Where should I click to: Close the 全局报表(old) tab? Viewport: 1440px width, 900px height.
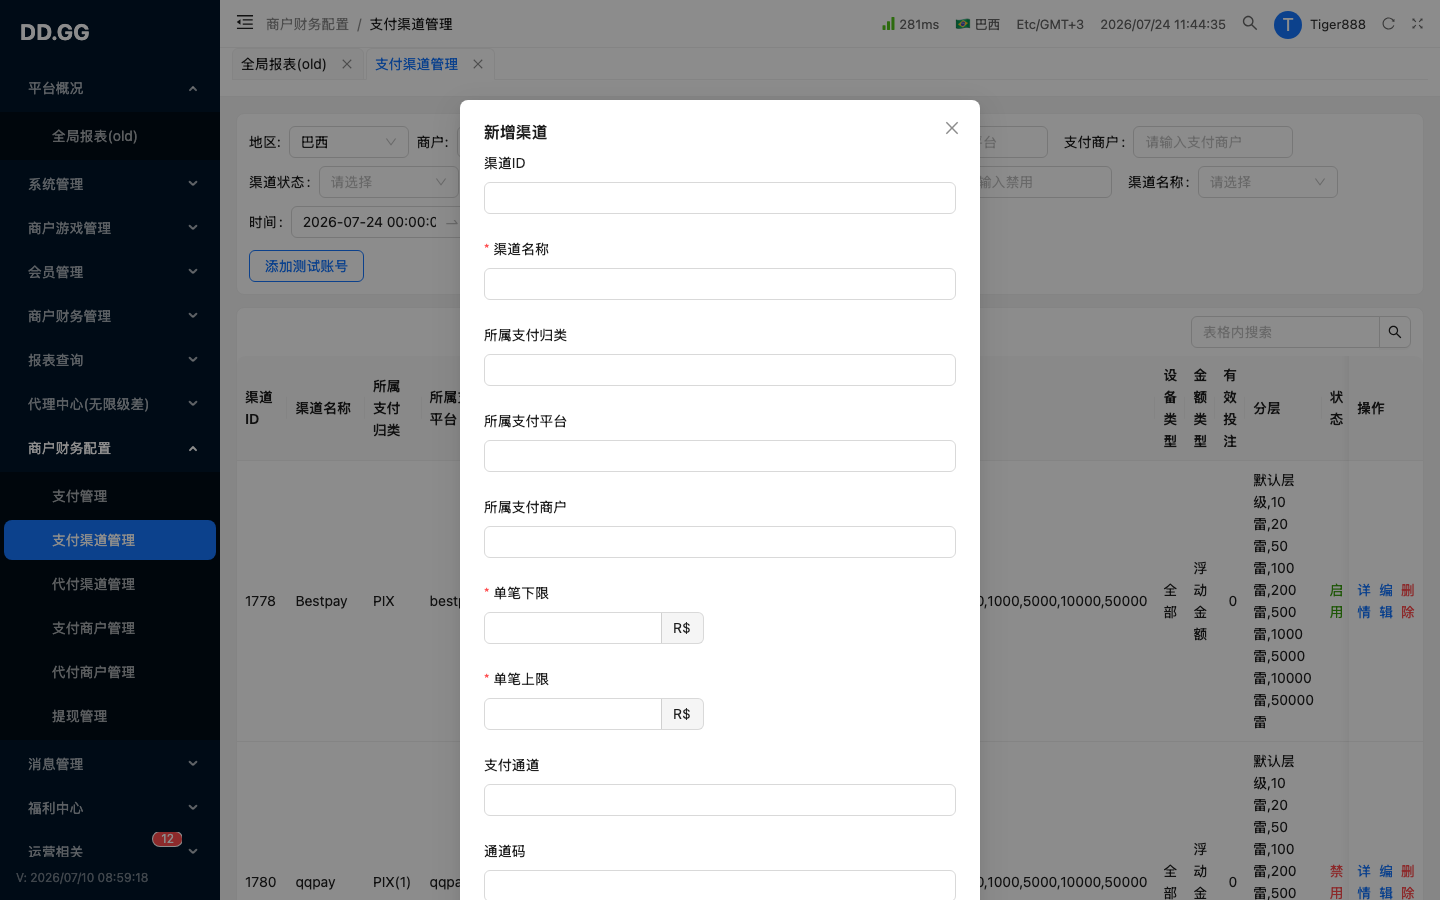point(347,64)
